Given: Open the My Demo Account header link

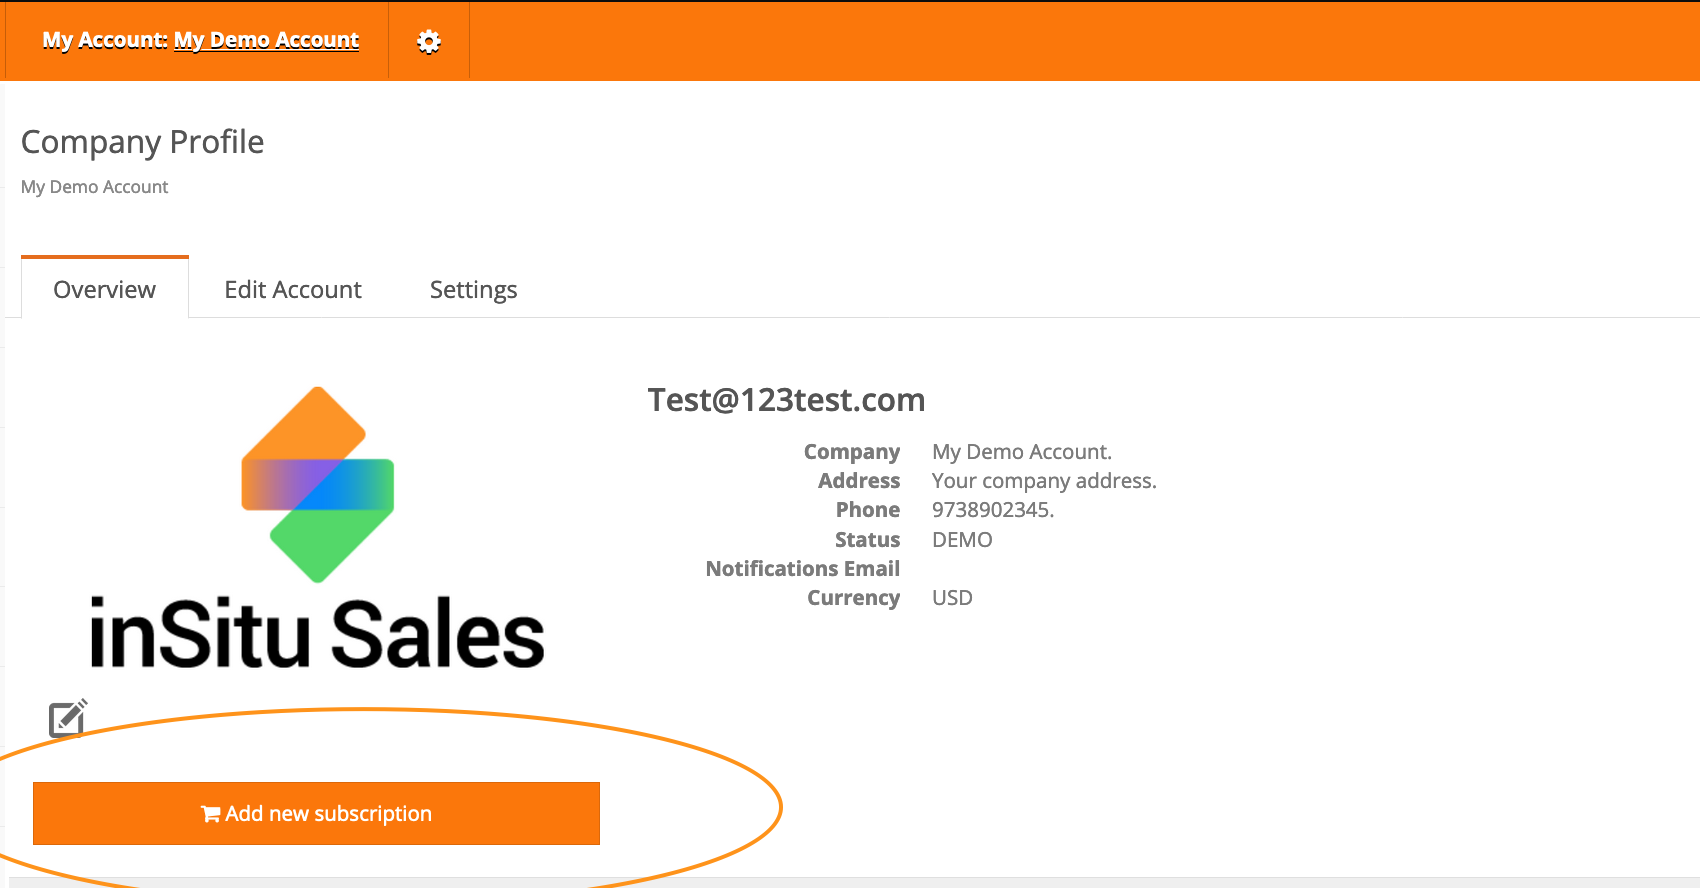Looking at the screenshot, I should 266,40.
